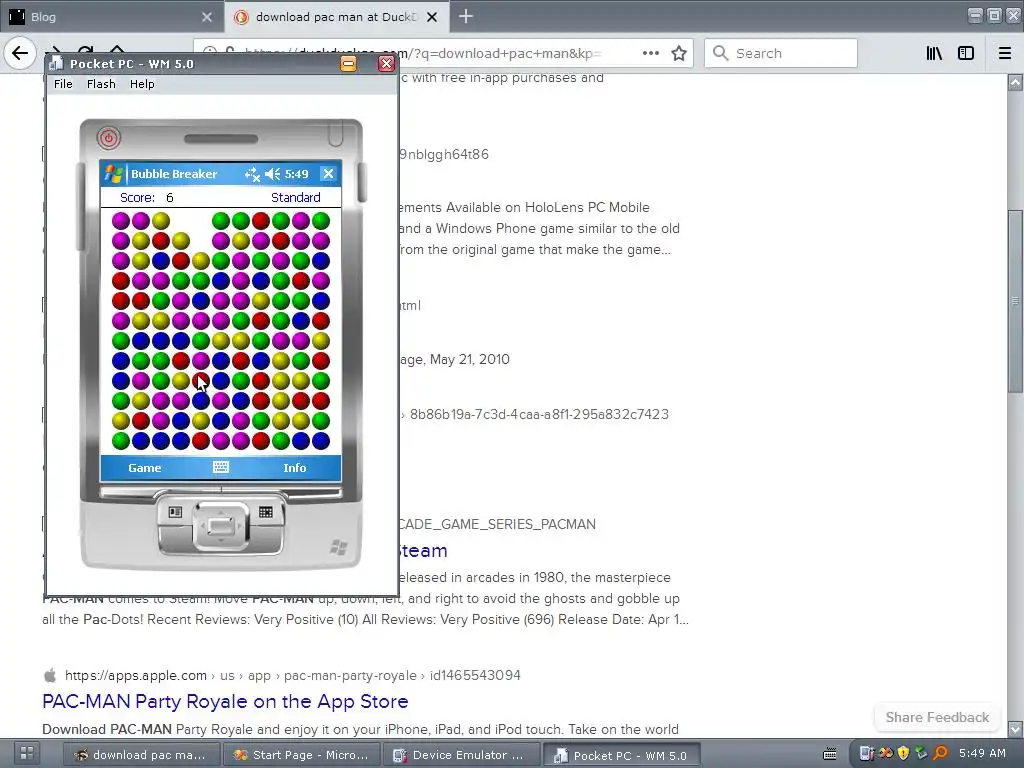Close Bubble Breaker with the X button
The image size is (1024, 768).
point(328,174)
